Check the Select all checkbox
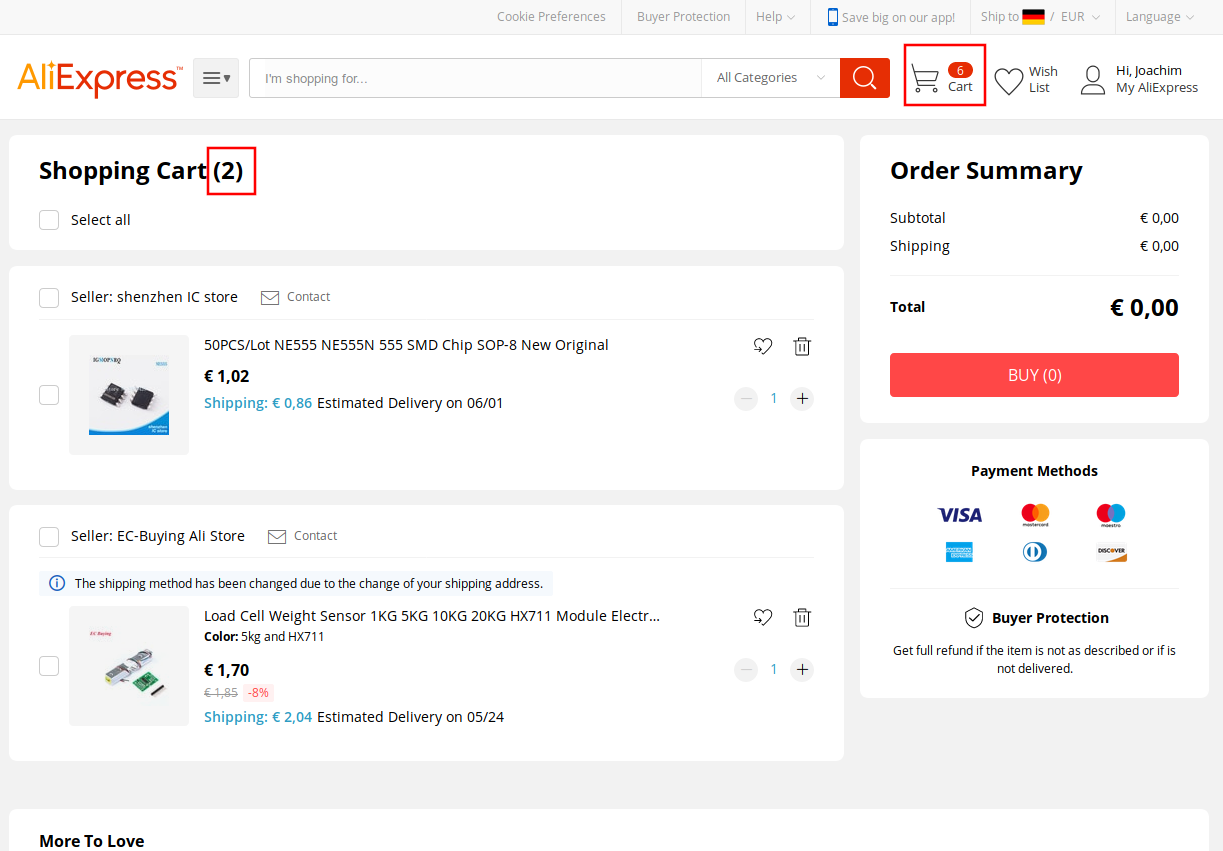 pos(49,220)
